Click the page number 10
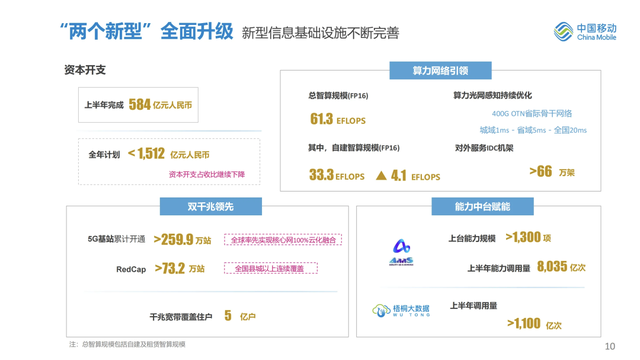The width and height of the screenshot is (640, 360). [610, 347]
